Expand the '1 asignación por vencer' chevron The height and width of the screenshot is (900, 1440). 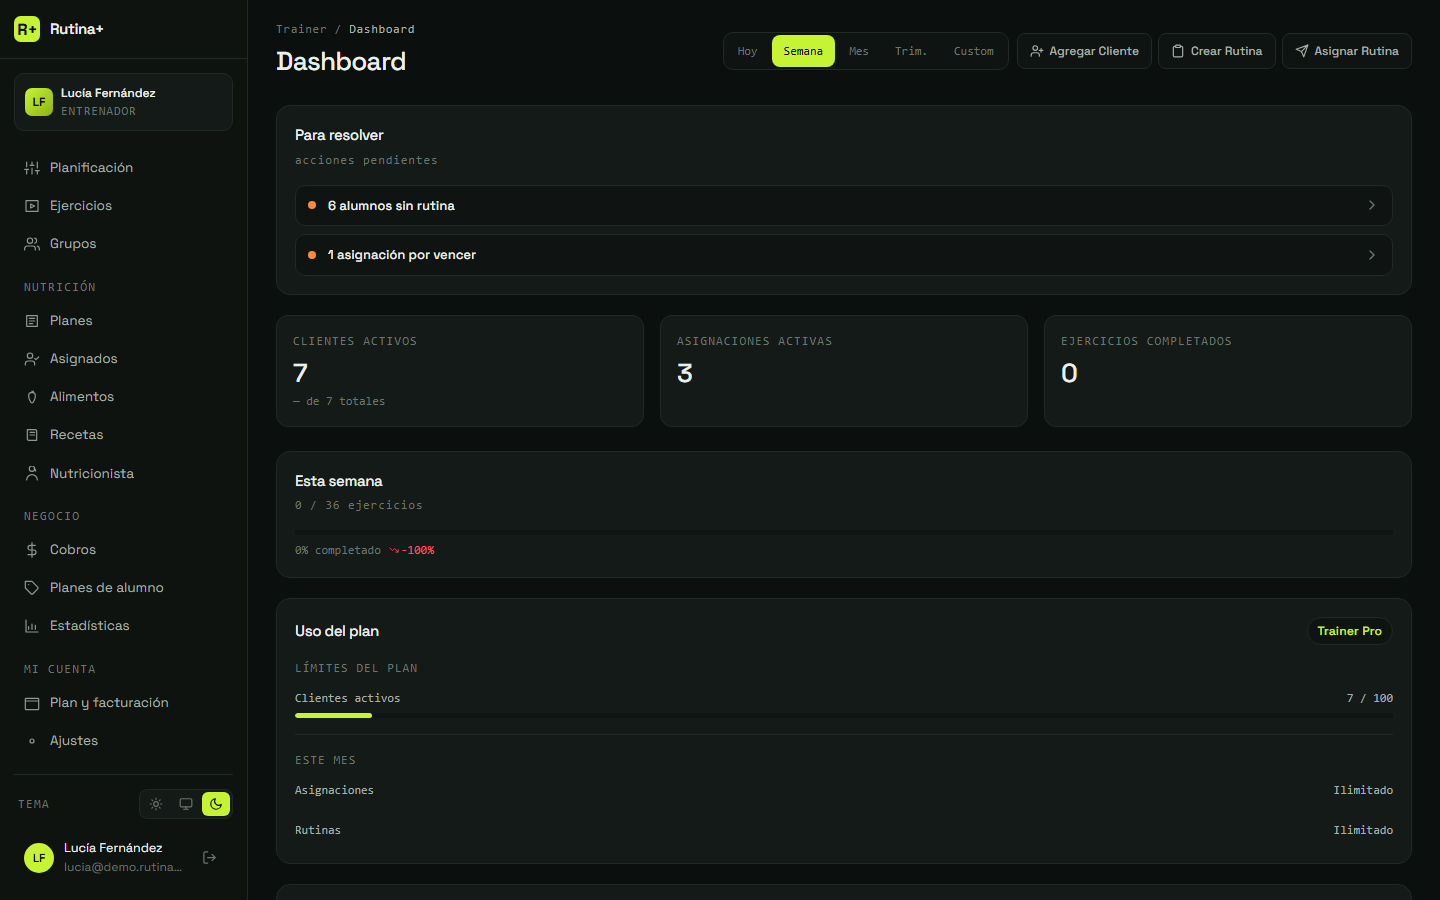1372,255
